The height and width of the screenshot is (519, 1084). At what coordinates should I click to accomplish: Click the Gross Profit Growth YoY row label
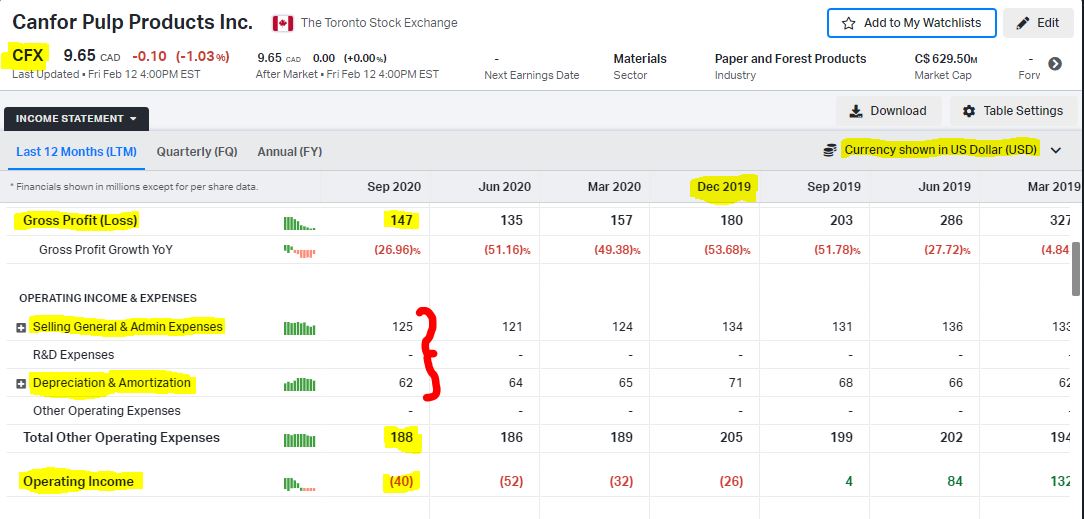pos(106,250)
